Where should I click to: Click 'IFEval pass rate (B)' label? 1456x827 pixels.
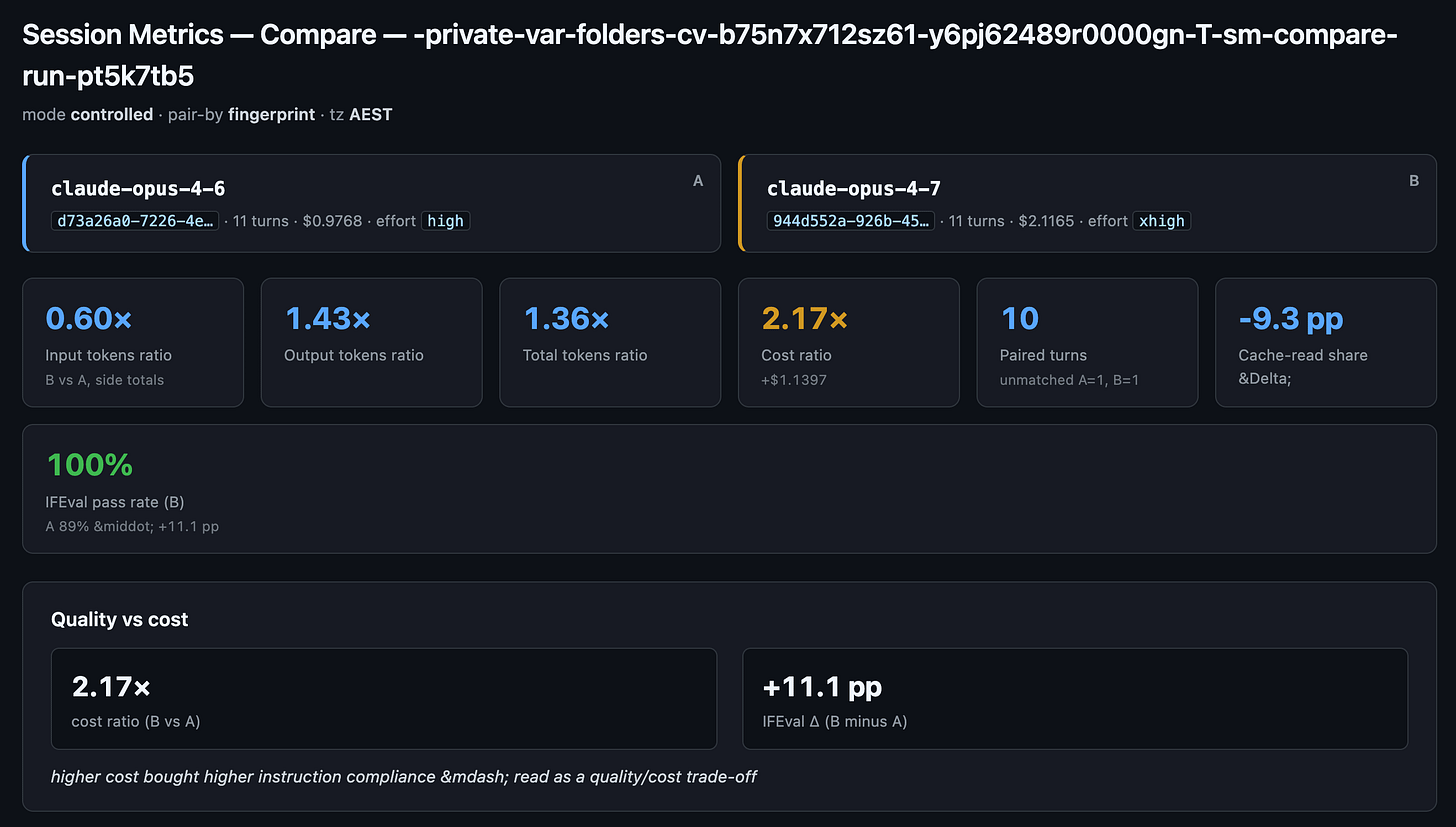[115, 502]
